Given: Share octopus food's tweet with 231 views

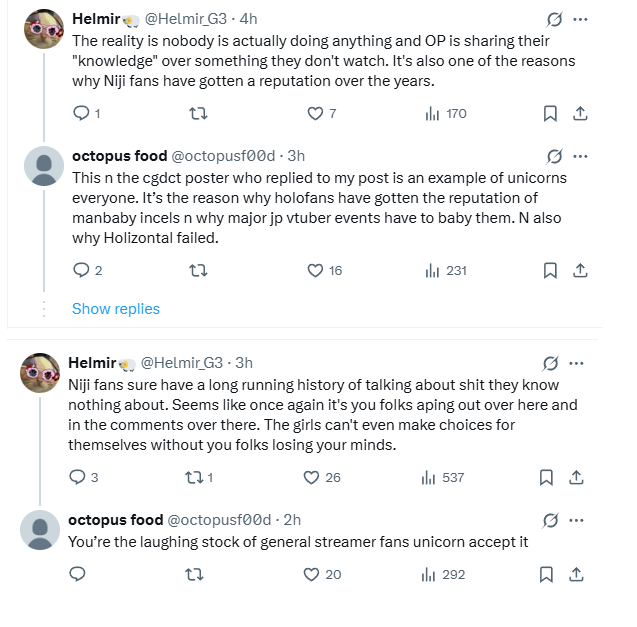Looking at the screenshot, I should [578, 270].
